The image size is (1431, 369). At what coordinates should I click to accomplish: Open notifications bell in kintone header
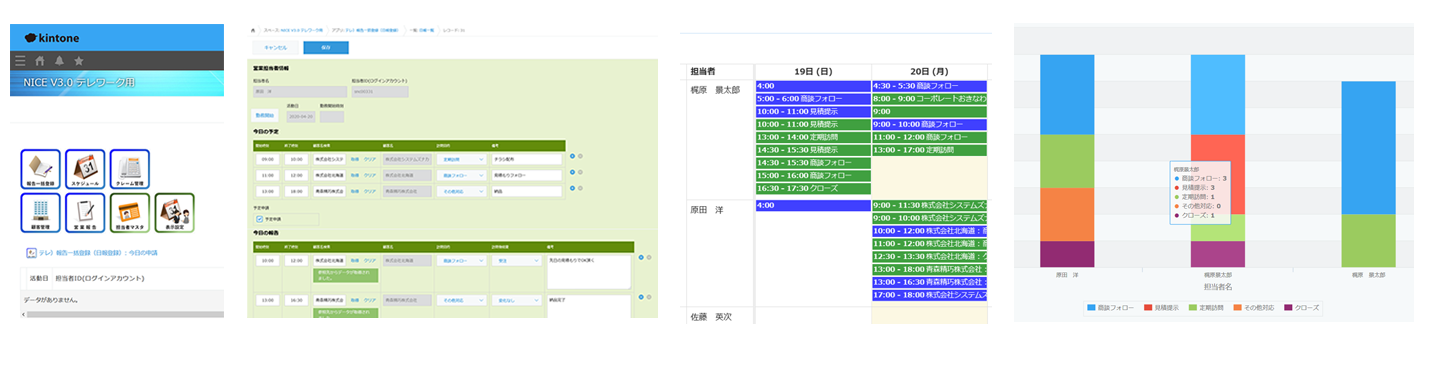tap(59, 60)
